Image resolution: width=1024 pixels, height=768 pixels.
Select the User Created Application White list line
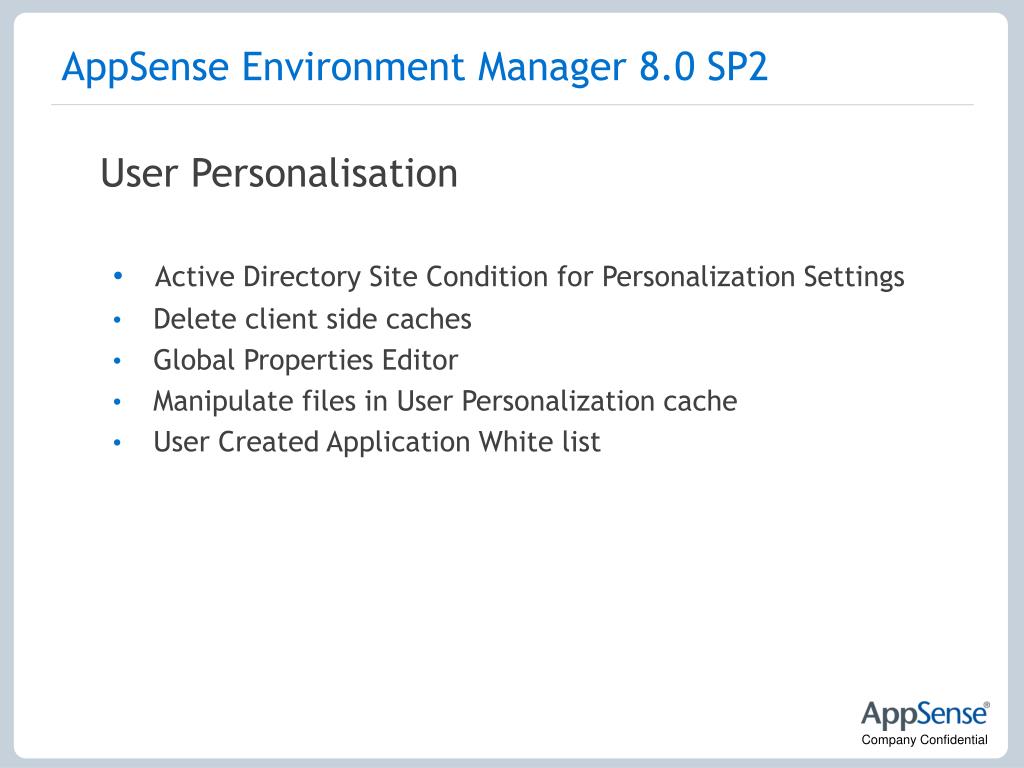(377, 442)
